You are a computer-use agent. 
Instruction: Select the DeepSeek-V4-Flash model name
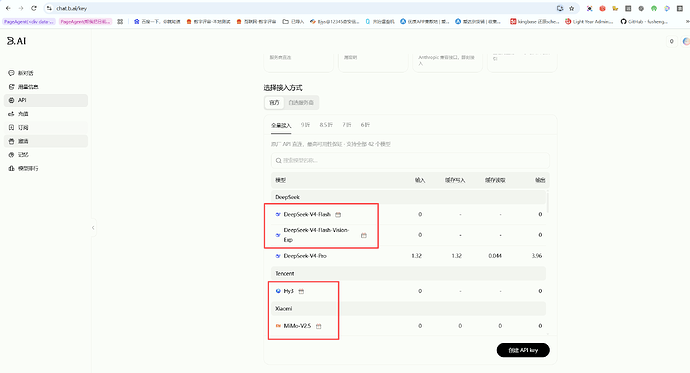307,215
